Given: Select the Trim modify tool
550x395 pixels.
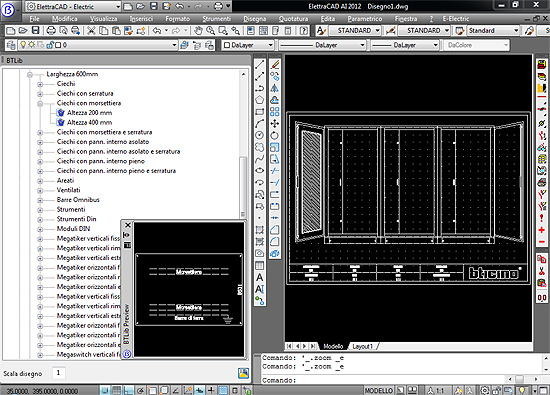Looking at the screenshot, I should point(275,171).
